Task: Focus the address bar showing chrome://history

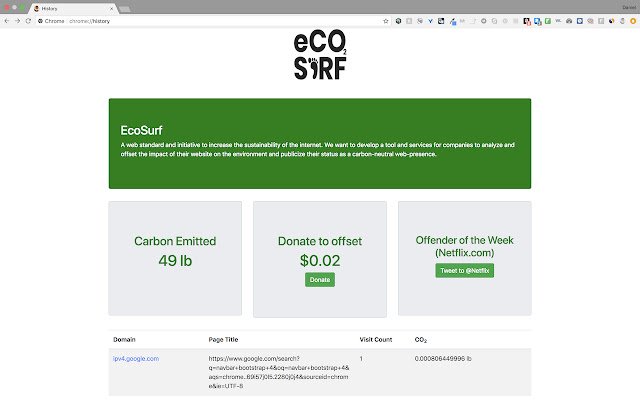Action: (x=212, y=21)
